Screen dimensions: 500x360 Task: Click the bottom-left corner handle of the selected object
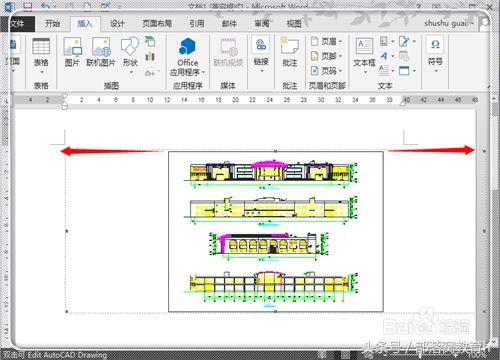[x=67, y=312]
